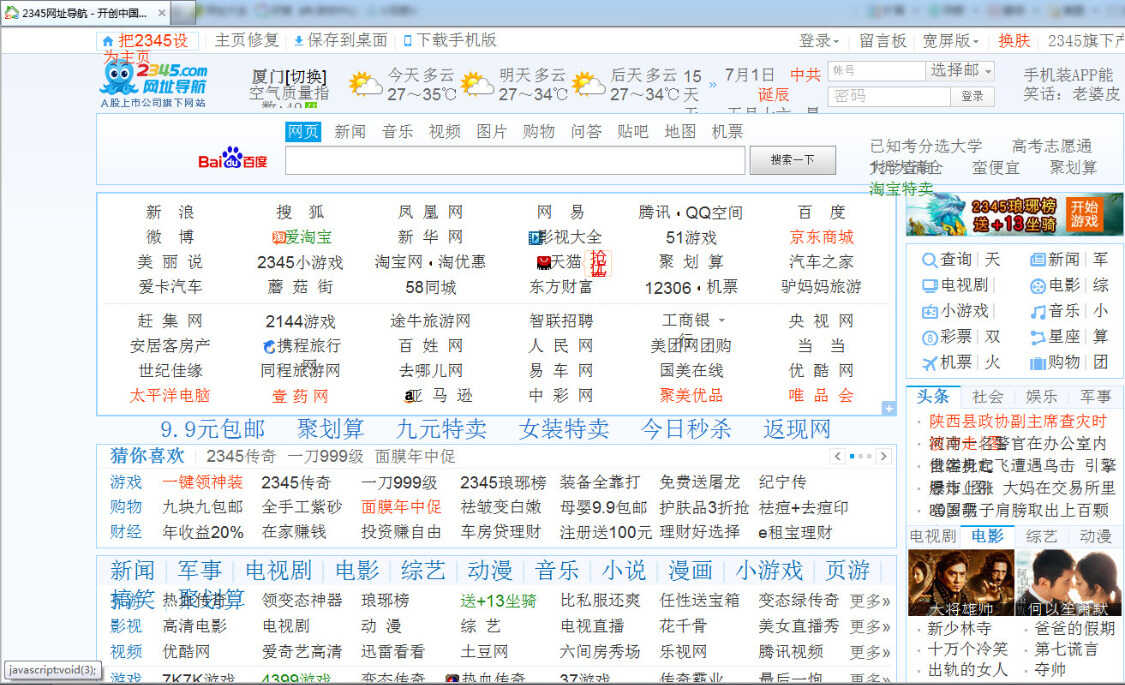This screenshot has height=685, width=1125.
Task: Click the 影视大全 film icon
Action: pos(535,237)
